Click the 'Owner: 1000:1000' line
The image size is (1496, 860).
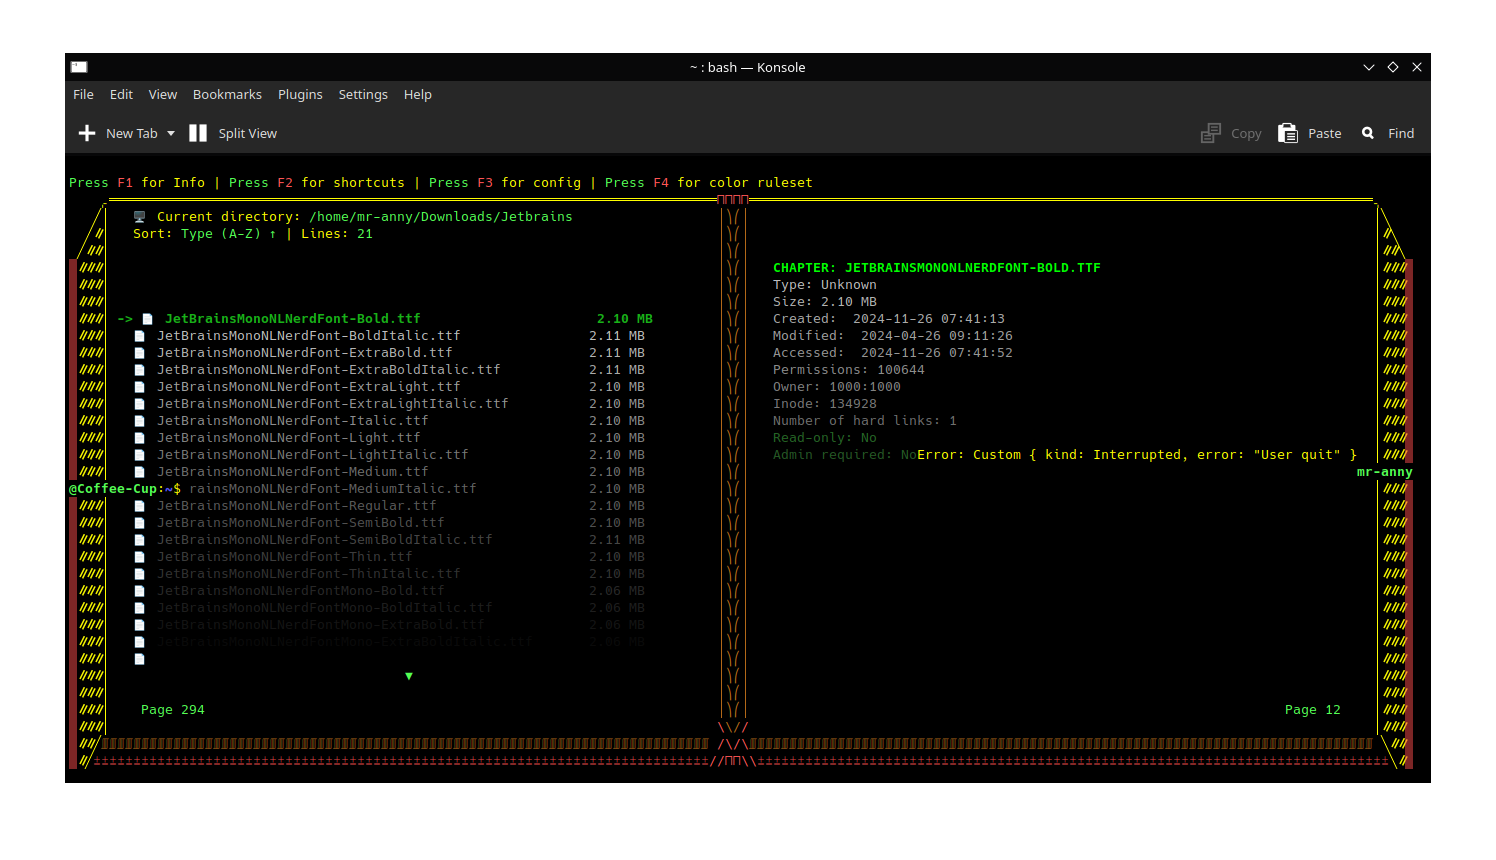point(837,387)
